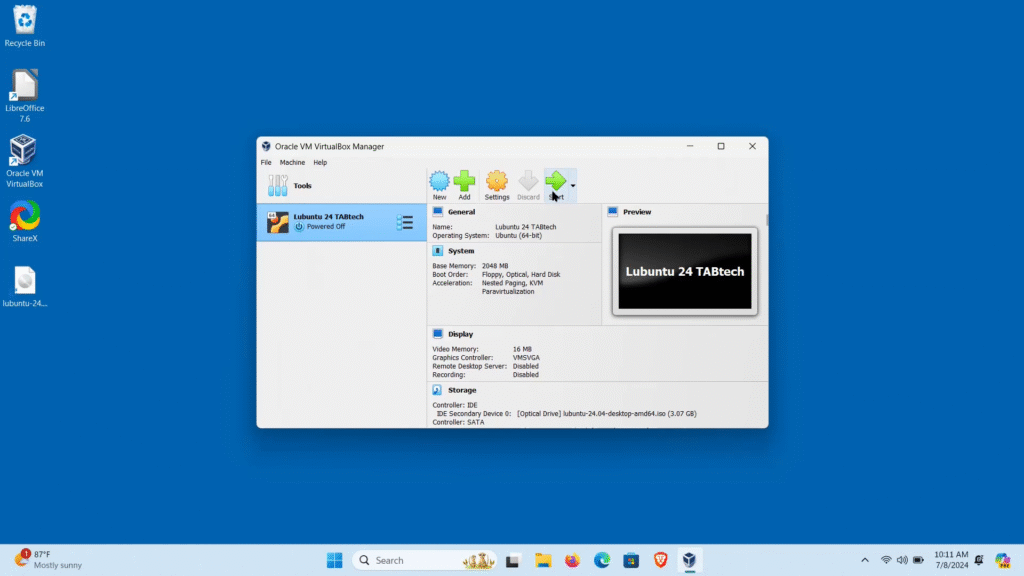
Task: Click the Storage section icon
Action: tap(438, 390)
